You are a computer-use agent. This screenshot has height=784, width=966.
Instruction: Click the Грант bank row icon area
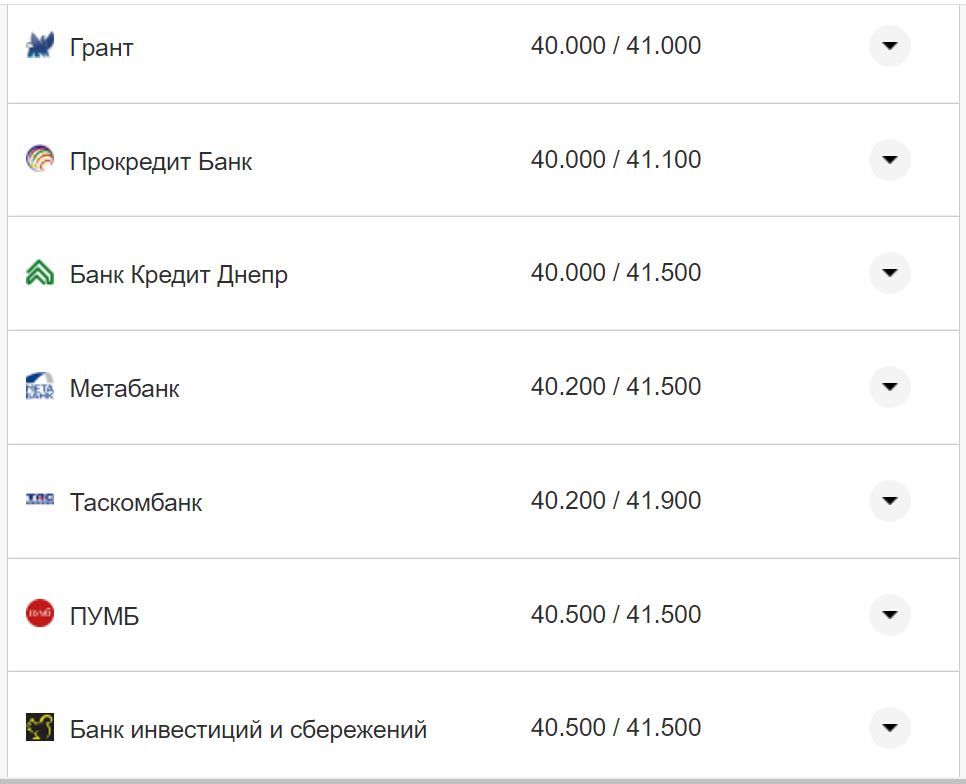pyautogui.click(x=38, y=46)
